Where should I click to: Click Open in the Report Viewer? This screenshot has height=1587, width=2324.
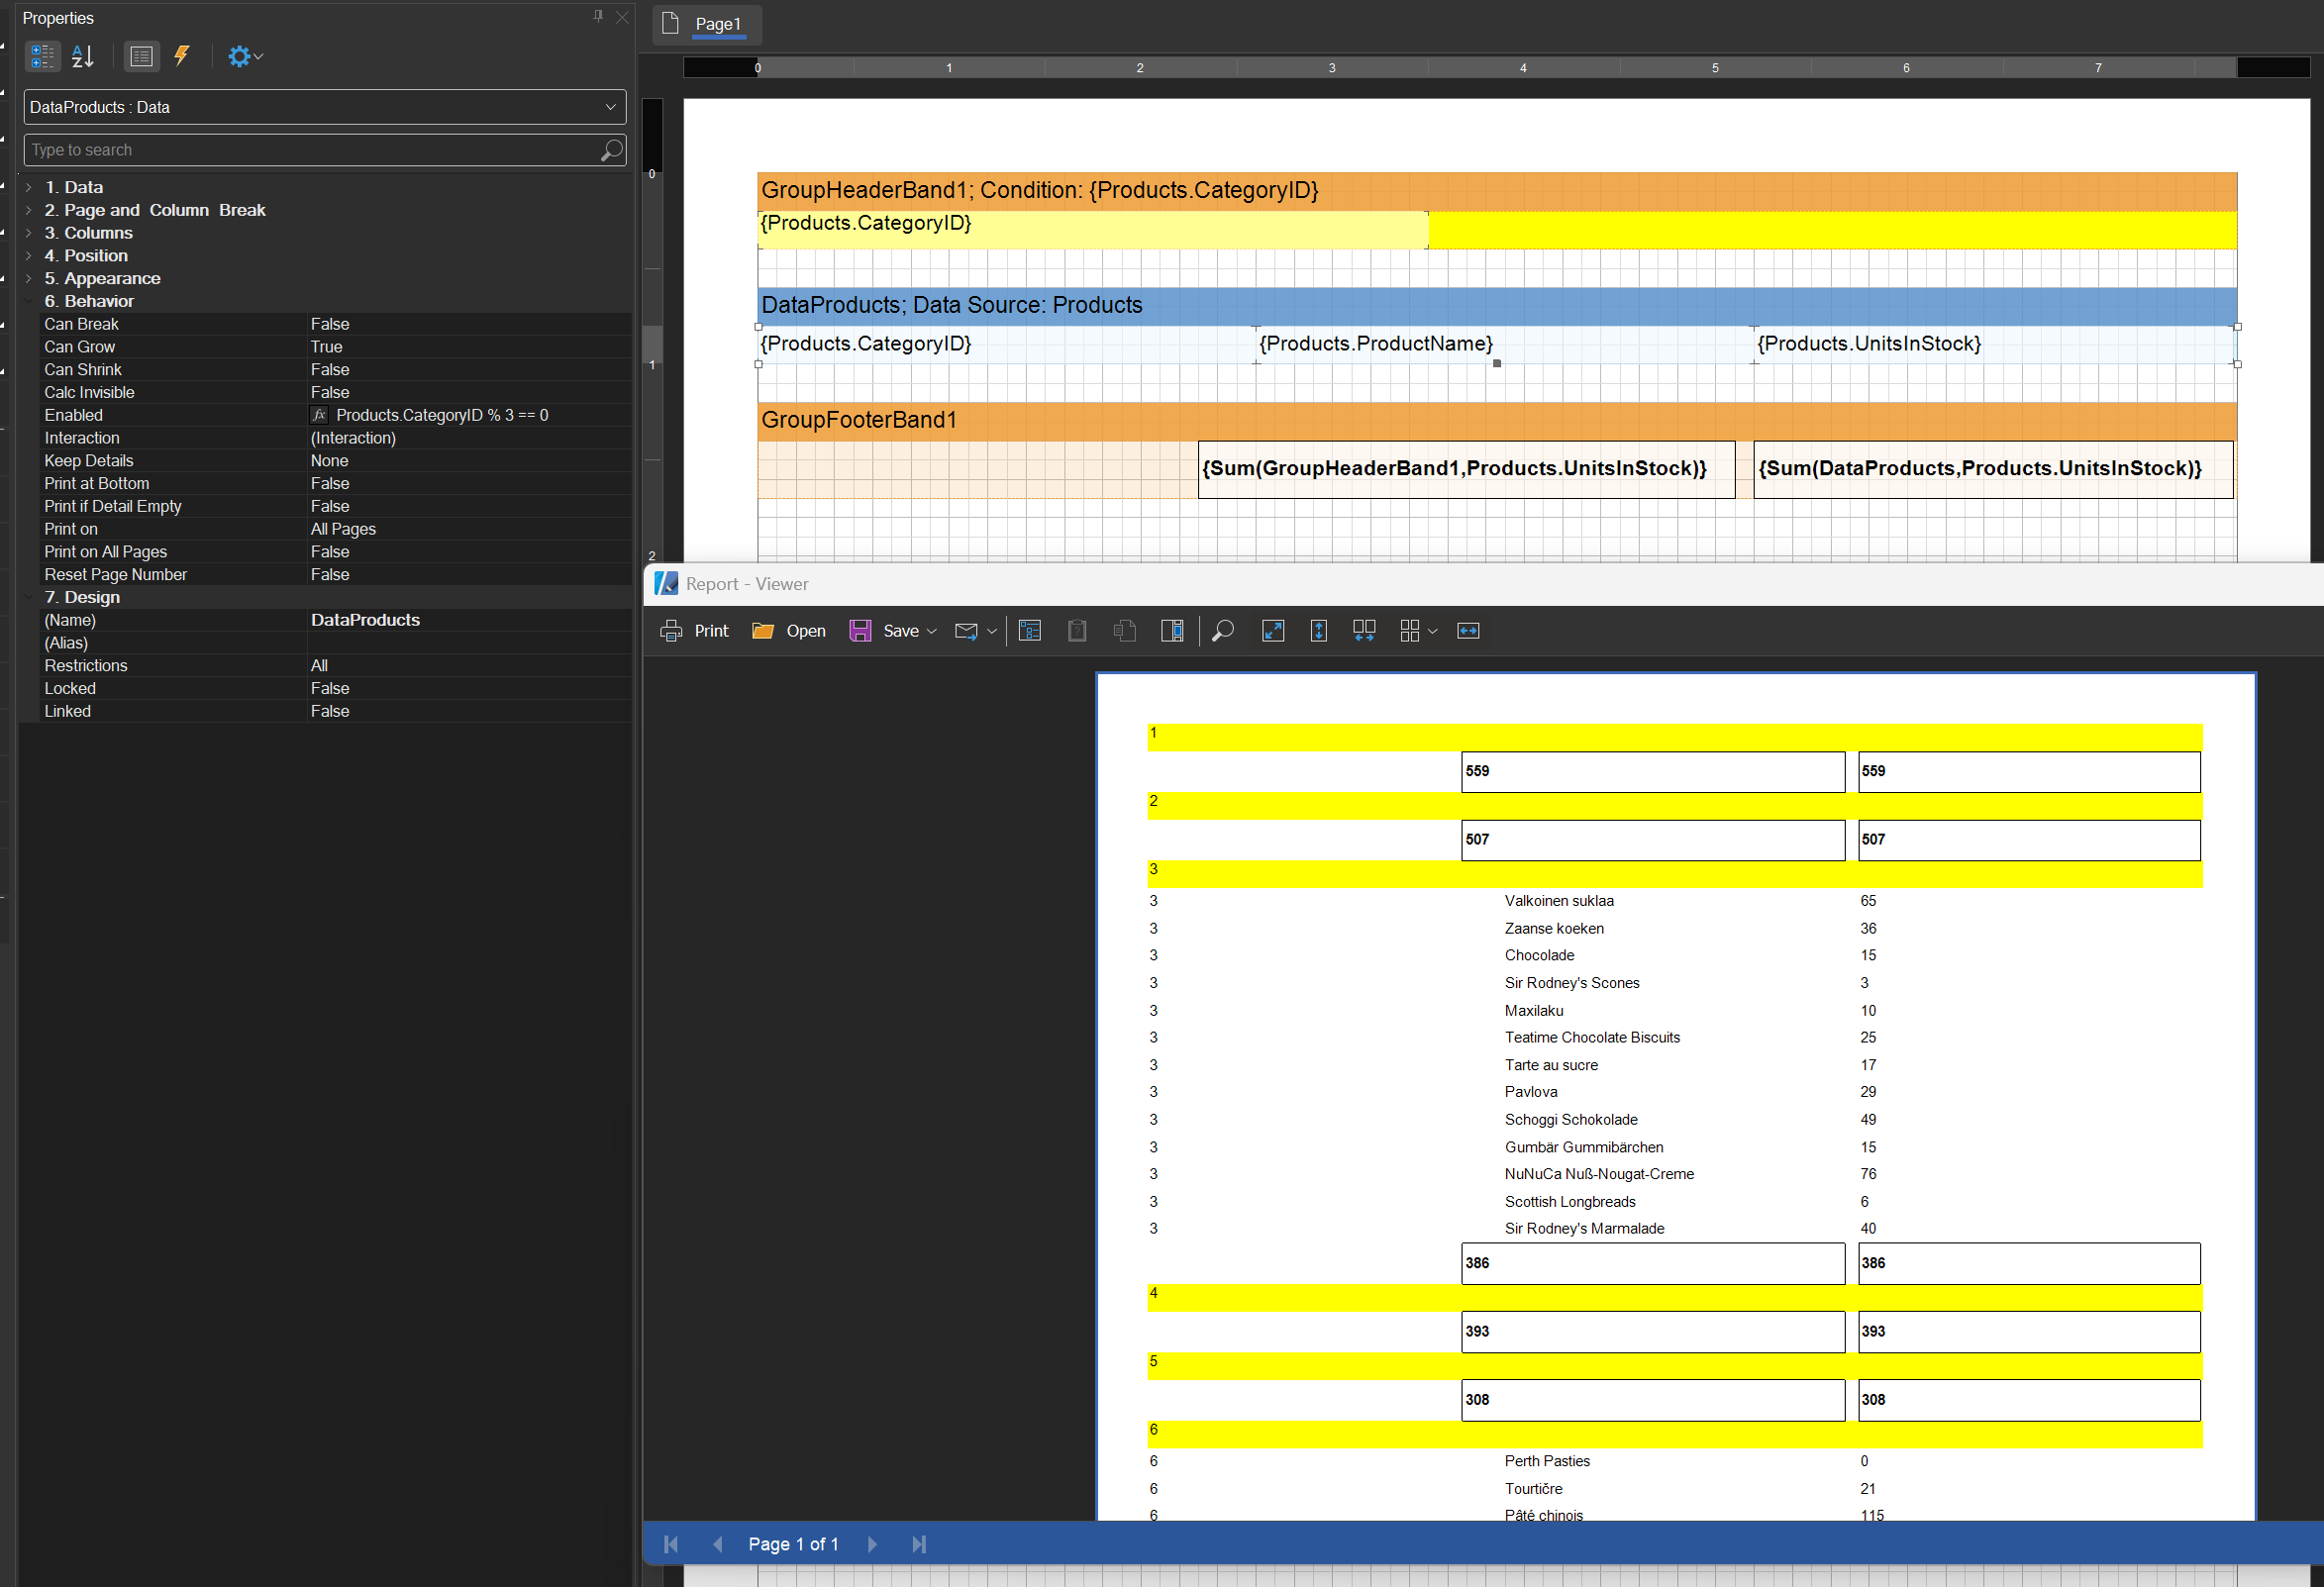tap(789, 631)
